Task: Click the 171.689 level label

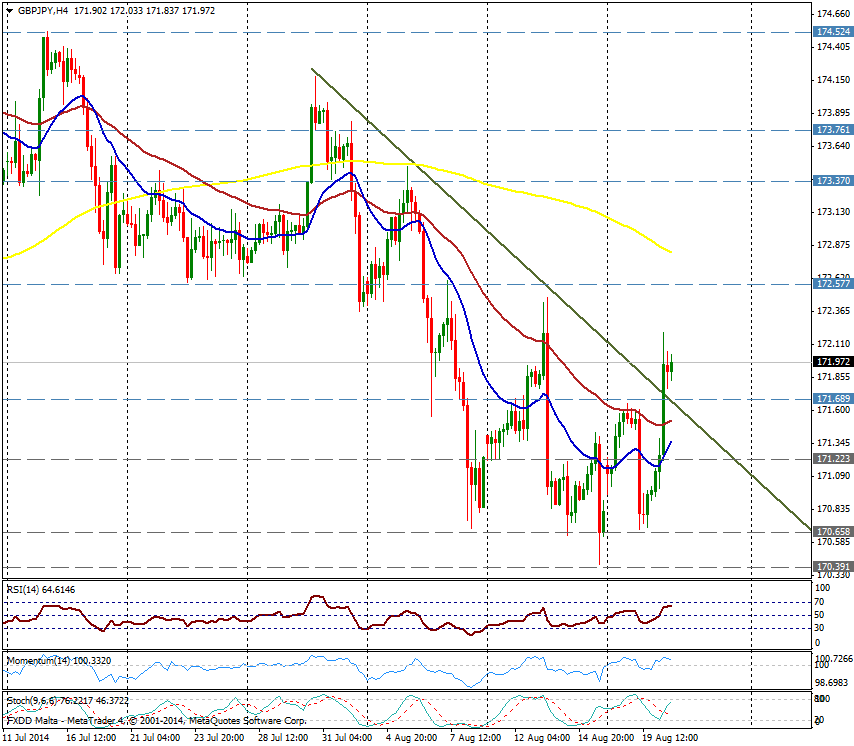Action: click(833, 399)
